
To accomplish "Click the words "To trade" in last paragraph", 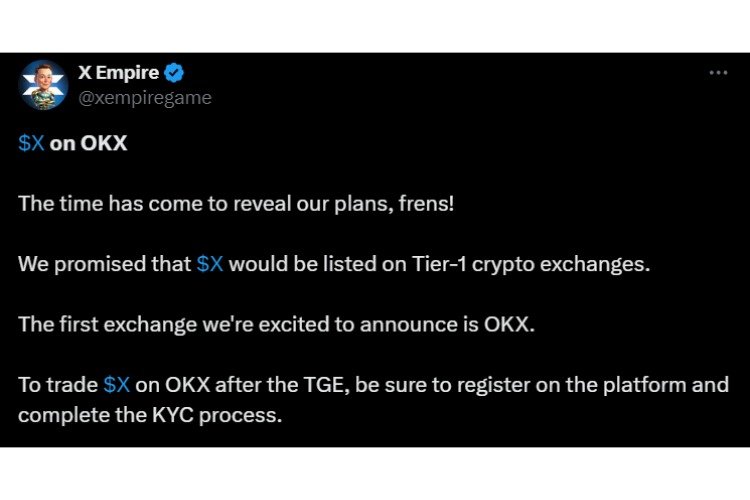I will click(57, 385).
